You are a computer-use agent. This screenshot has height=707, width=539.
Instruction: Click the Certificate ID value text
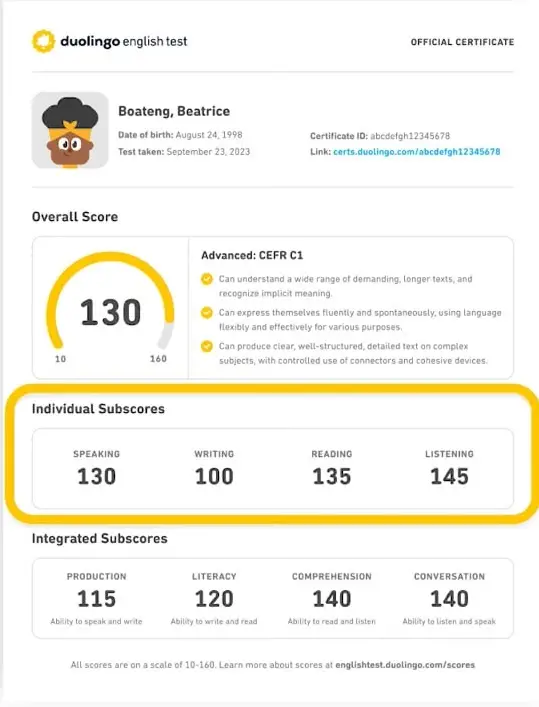(410, 136)
